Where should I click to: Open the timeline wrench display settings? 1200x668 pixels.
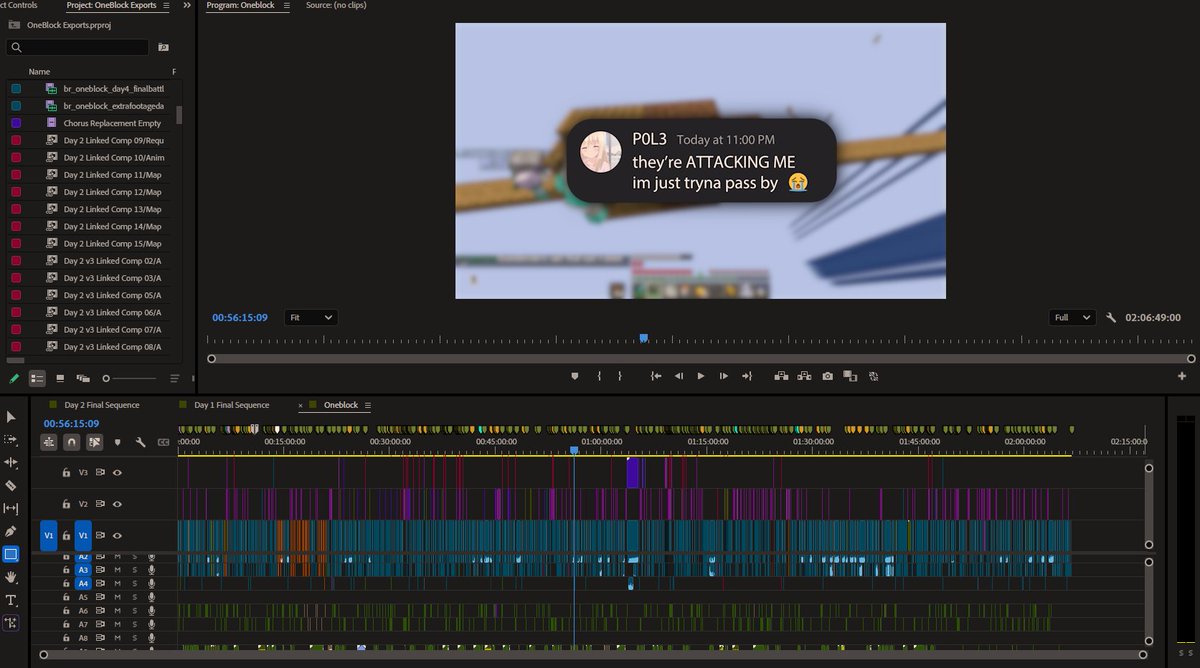(x=140, y=441)
